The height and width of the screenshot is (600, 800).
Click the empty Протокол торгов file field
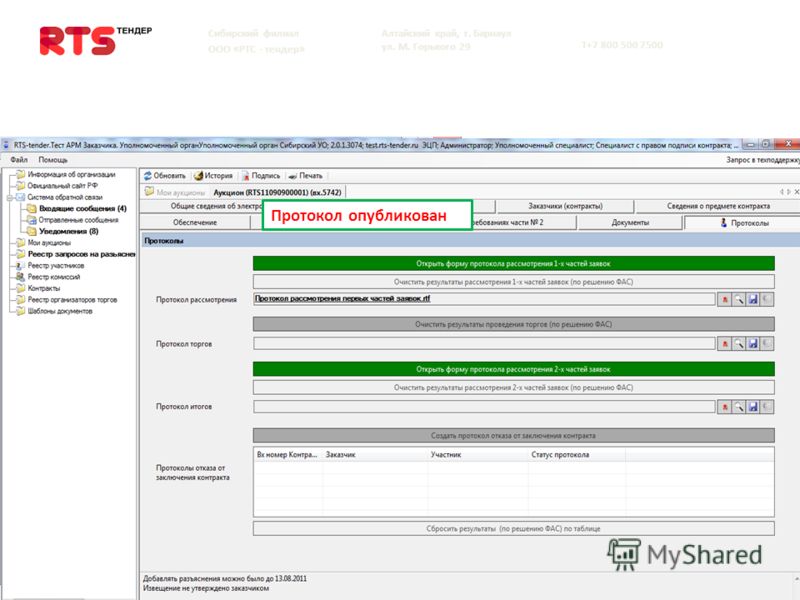point(484,344)
